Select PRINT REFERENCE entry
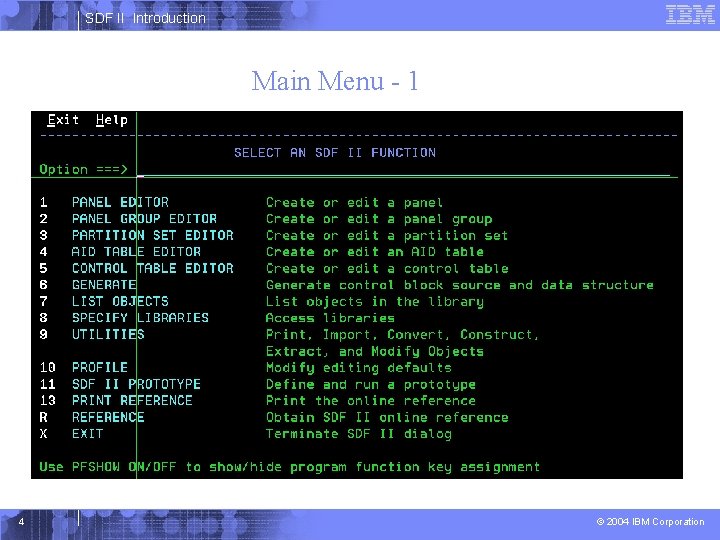The height and width of the screenshot is (540, 720). click(x=132, y=401)
